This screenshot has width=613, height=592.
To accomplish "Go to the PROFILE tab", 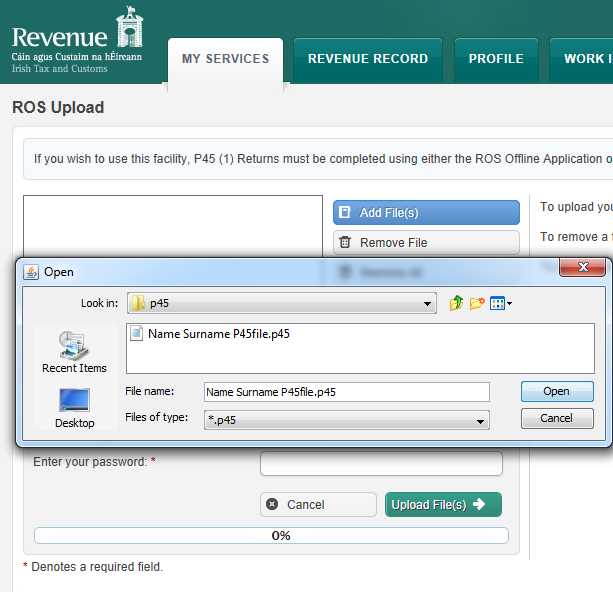I will click(x=496, y=59).
